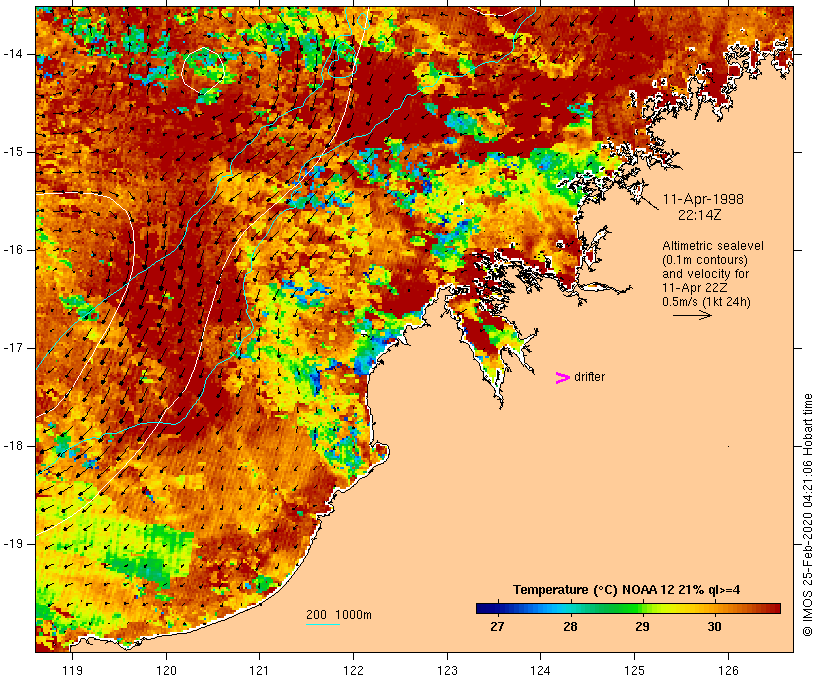Image resolution: width=820 pixels, height=680 pixels.
Task: Click the latitude axis label '-19'
Action: (13, 544)
